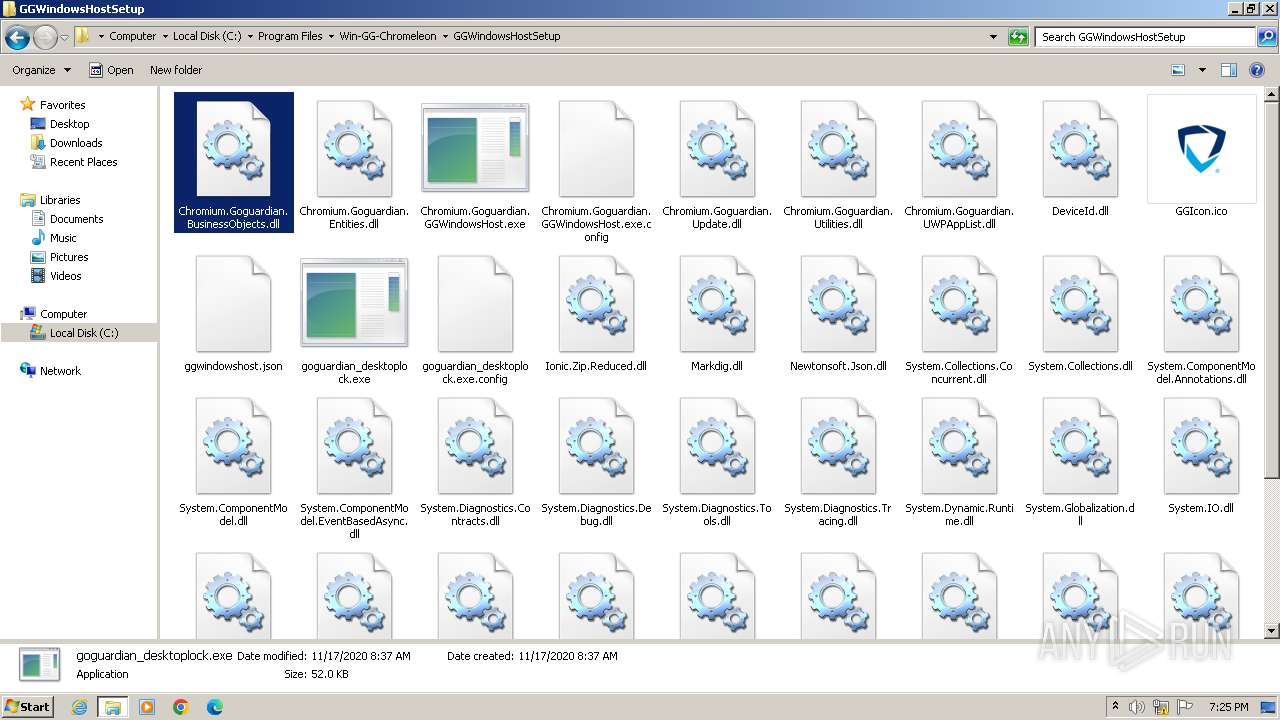Select Chromium.Goguardian.GGWindowsHost.exe application icon

click(475, 148)
